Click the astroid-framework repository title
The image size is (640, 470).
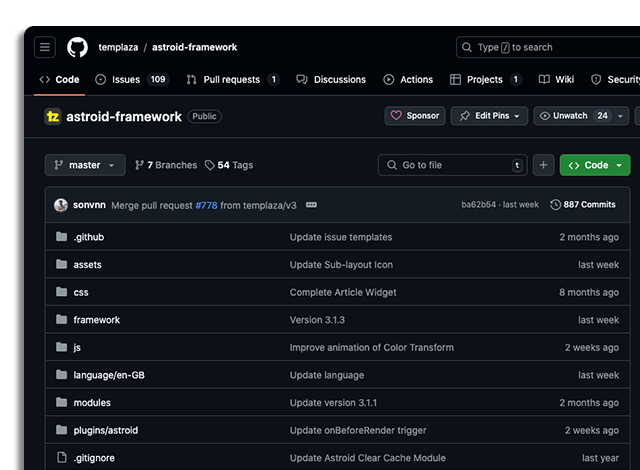[x=124, y=117]
